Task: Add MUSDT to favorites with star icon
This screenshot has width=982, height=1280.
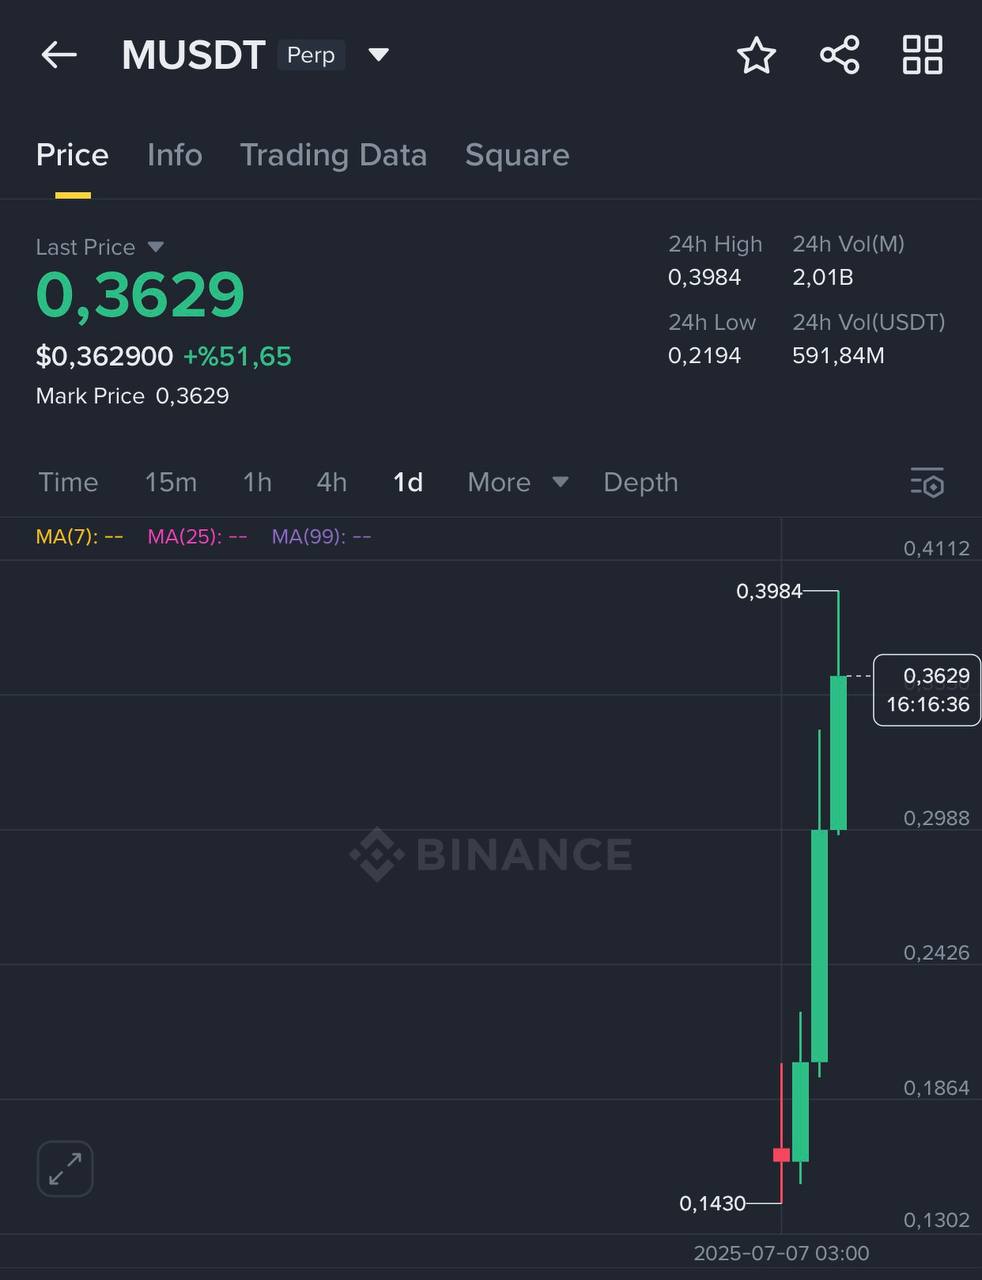Action: 756,55
